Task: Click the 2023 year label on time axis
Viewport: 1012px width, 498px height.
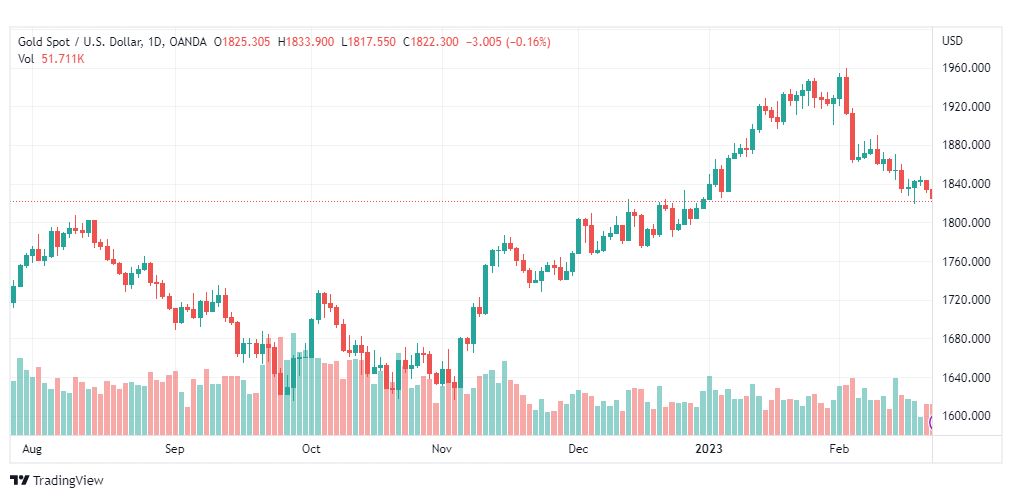Action: pyautogui.click(x=712, y=450)
